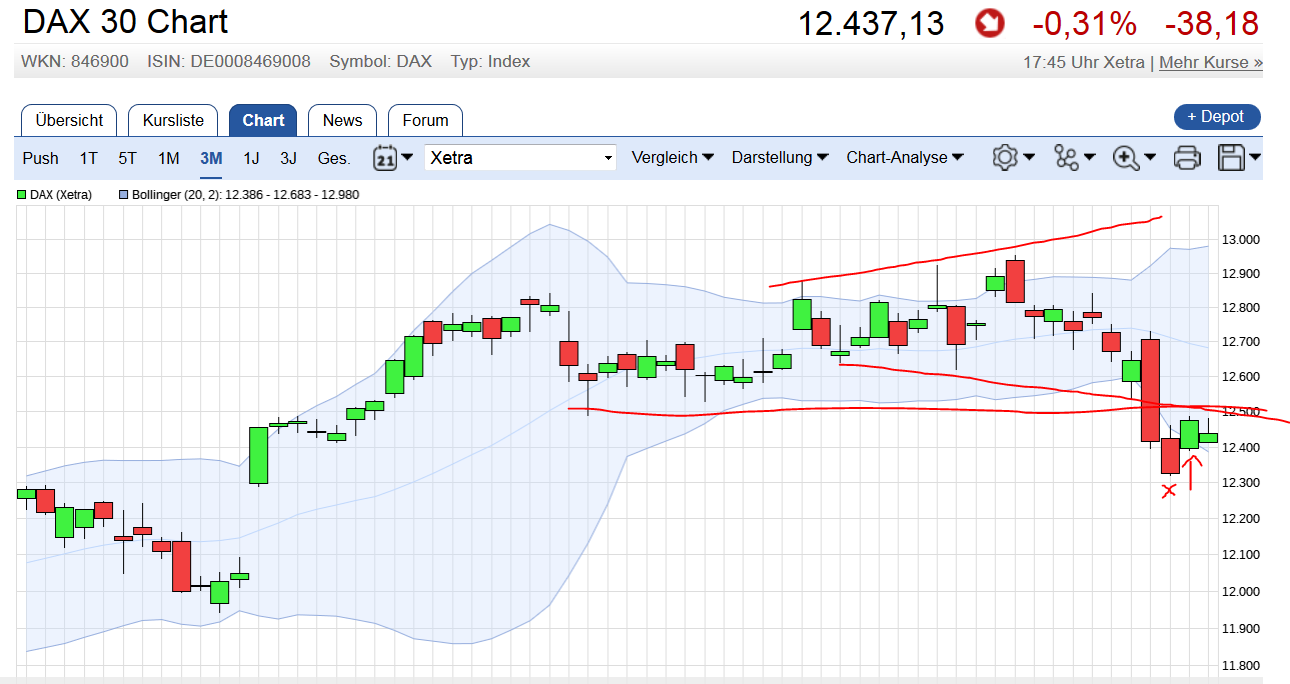This screenshot has height=684, width=1290.
Task: Click the absolute change -38,18
Action: 1211,24
